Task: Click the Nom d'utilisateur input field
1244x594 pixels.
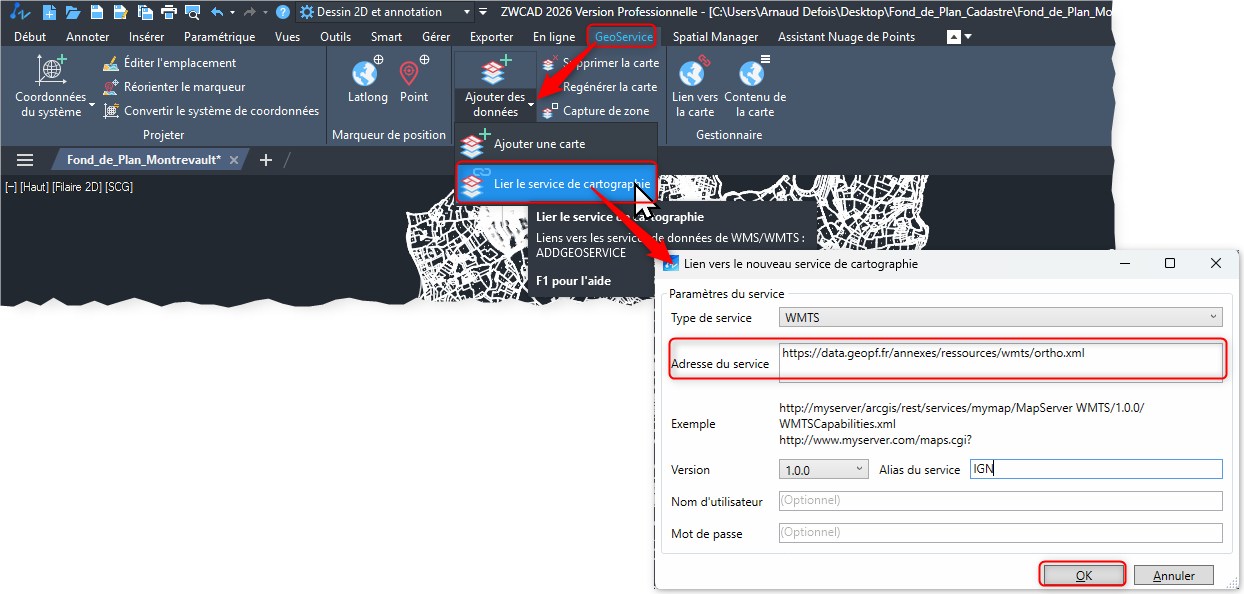Action: [x=1000, y=500]
